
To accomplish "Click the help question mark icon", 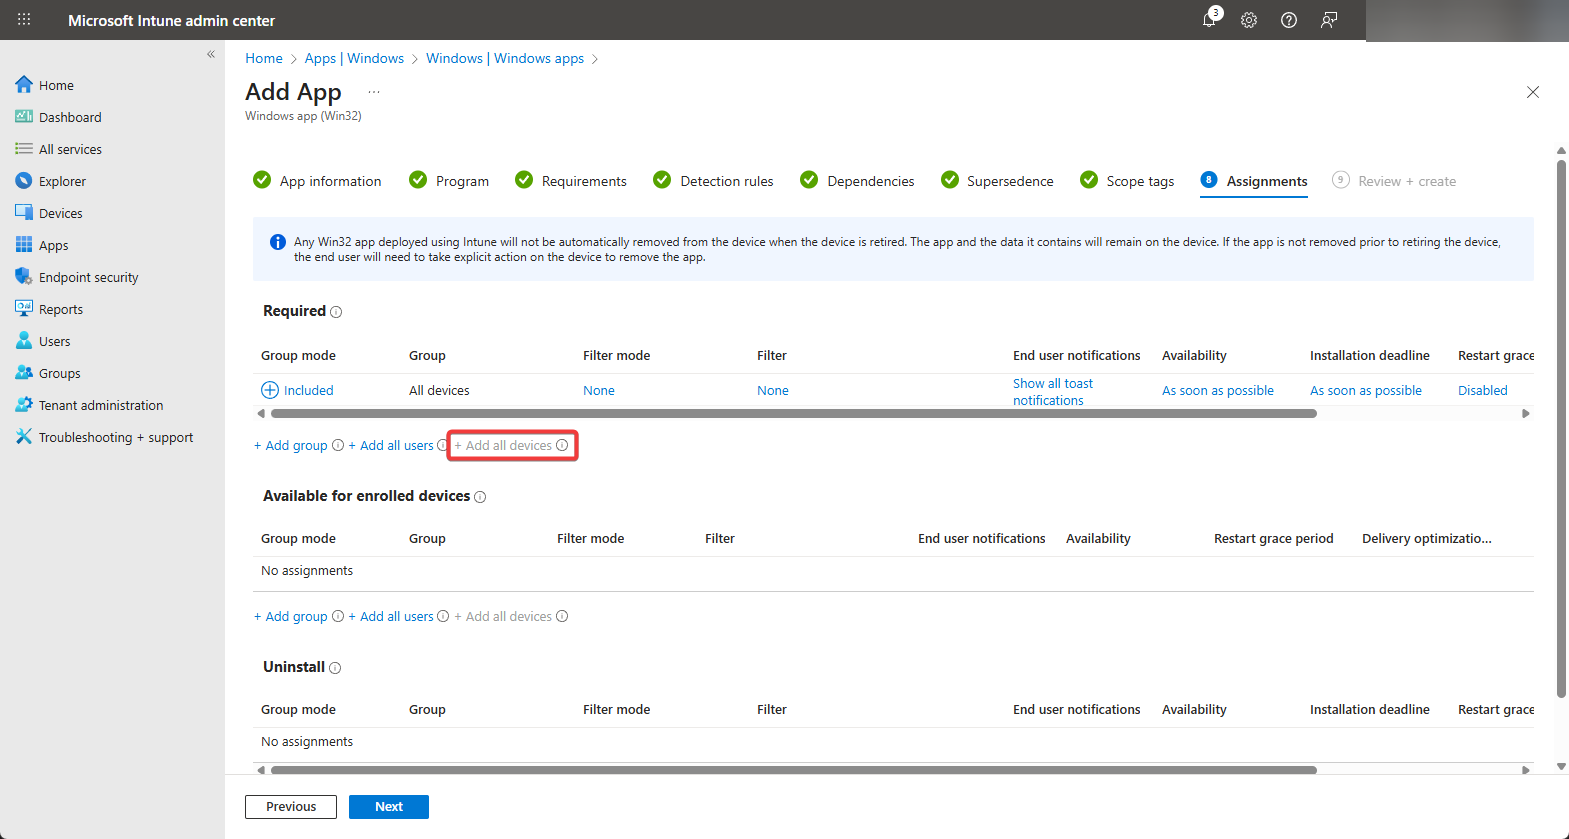I will 1289,20.
